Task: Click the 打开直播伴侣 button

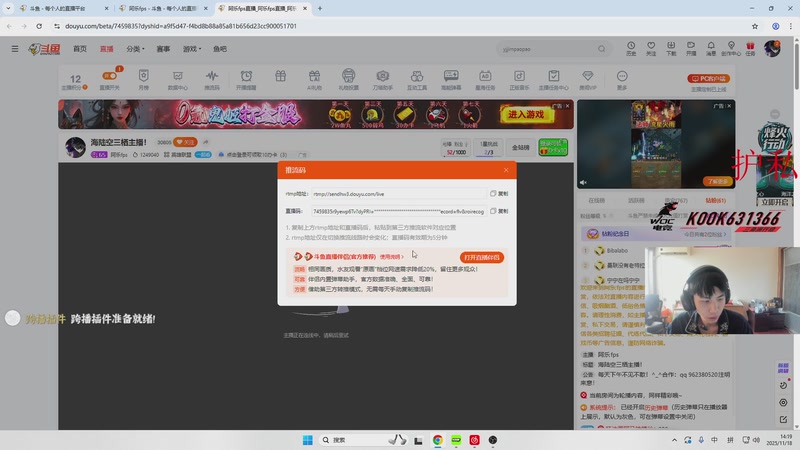Action: 482,257
